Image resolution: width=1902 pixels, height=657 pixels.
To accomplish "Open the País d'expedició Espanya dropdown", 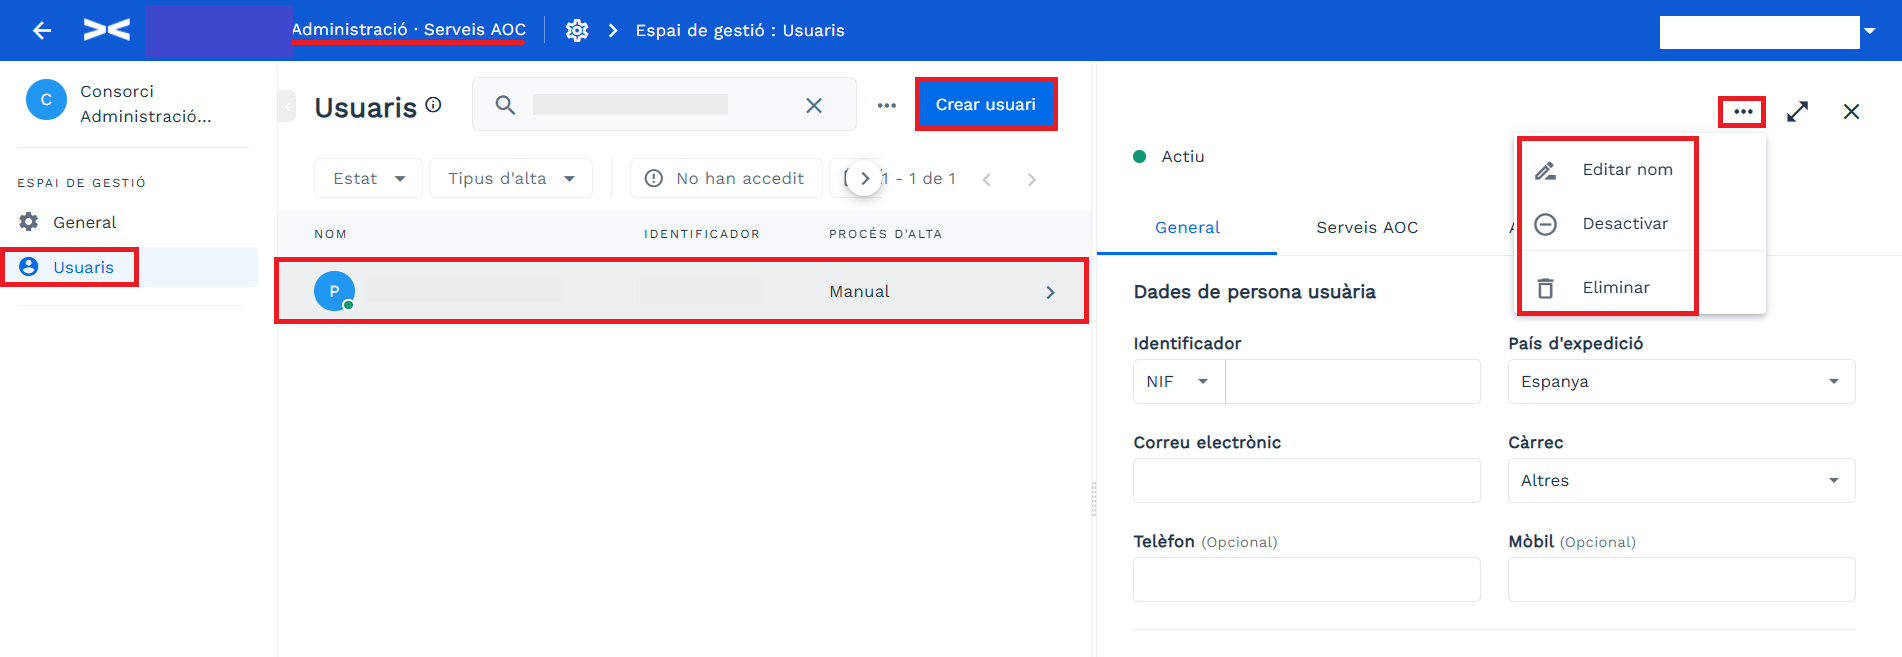I will 1681,381.
